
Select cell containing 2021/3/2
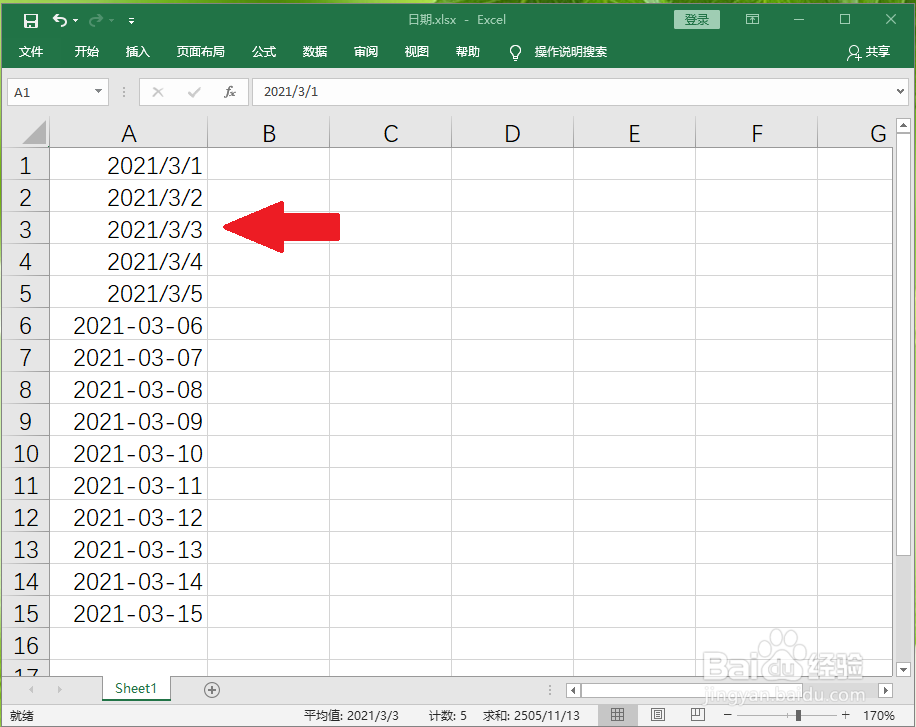129,198
